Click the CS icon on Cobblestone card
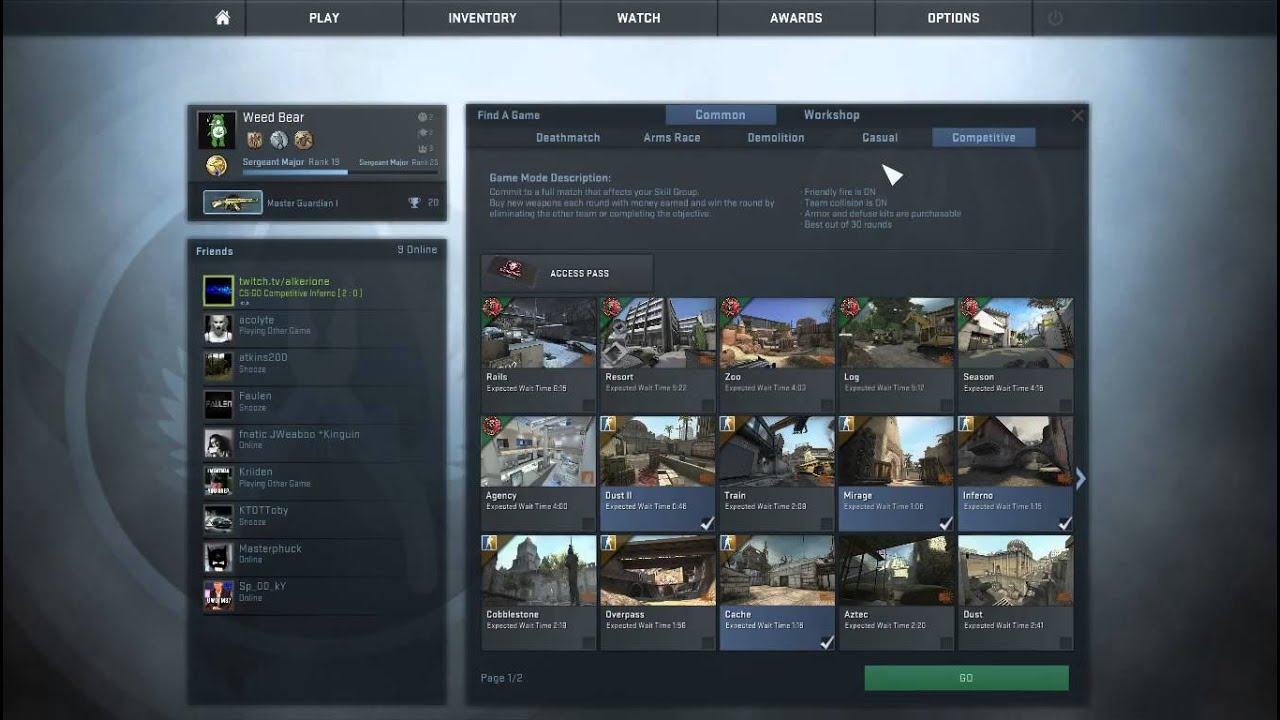1280x720 pixels. (x=490, y=543)
